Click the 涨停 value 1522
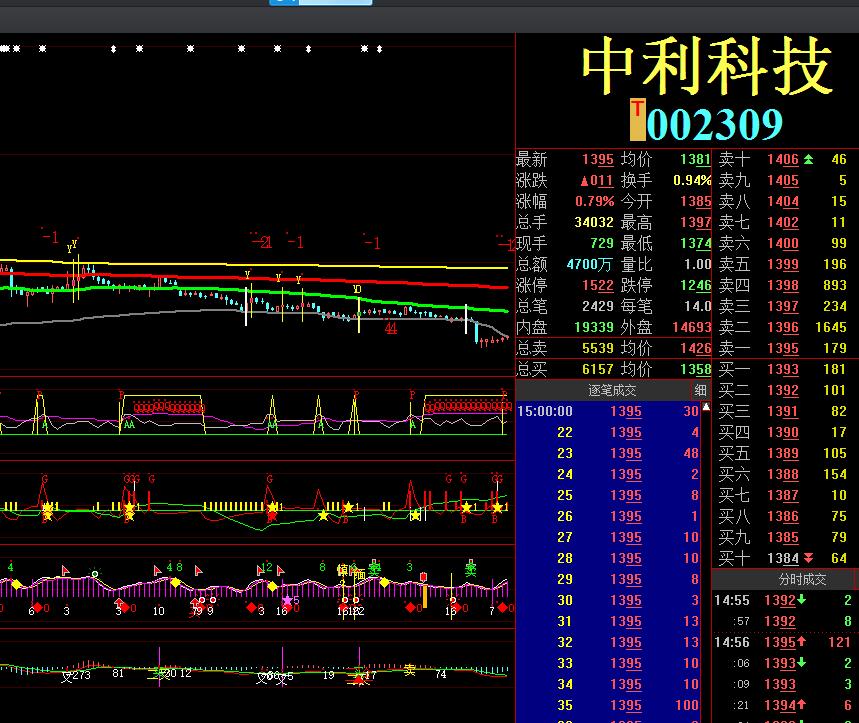This screenshot has height=723, width=859. pyautogui.click(x=598, y=285)
